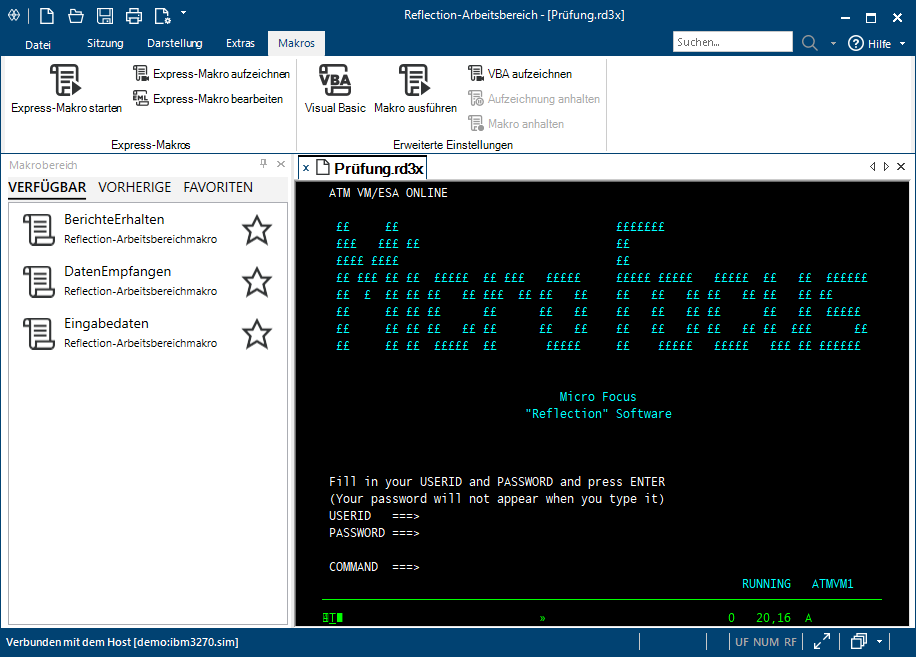Toggle favorite star for DatenEmpfangen

257,282
